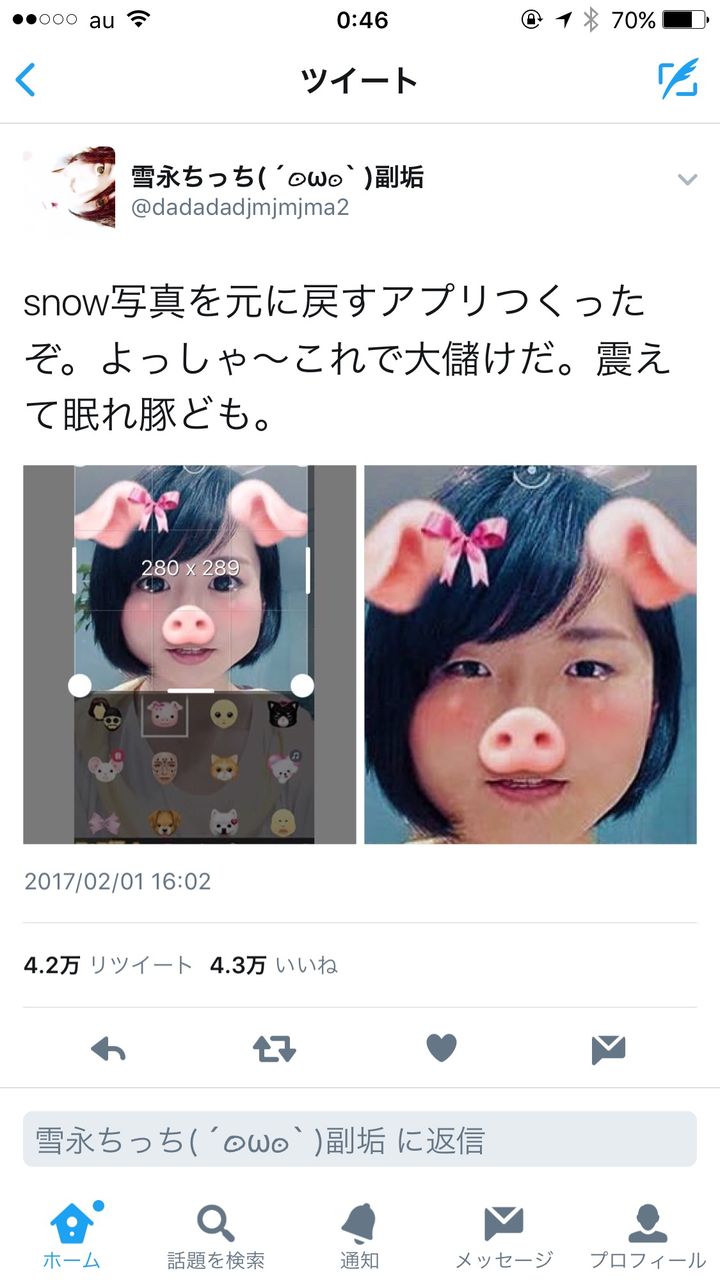Viewport: 720px width, 1280px height.
Task: Open the ホーム tab
Action: (72, 1235)
